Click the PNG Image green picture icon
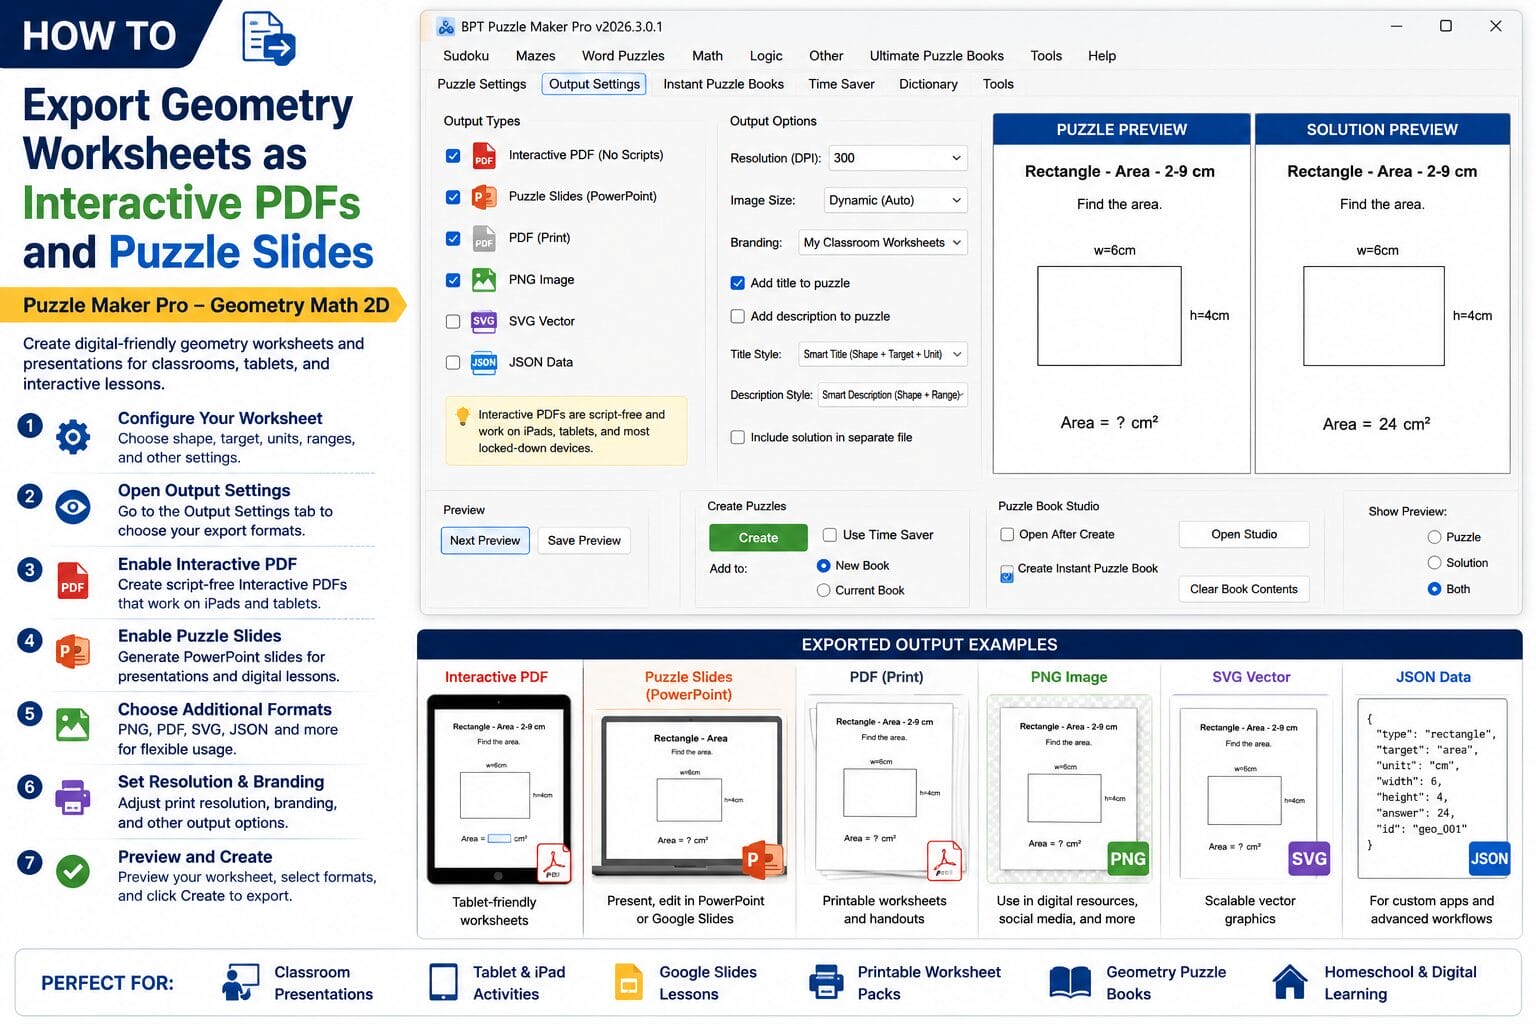1536x1024 pixels. click(x=484, y=280)
